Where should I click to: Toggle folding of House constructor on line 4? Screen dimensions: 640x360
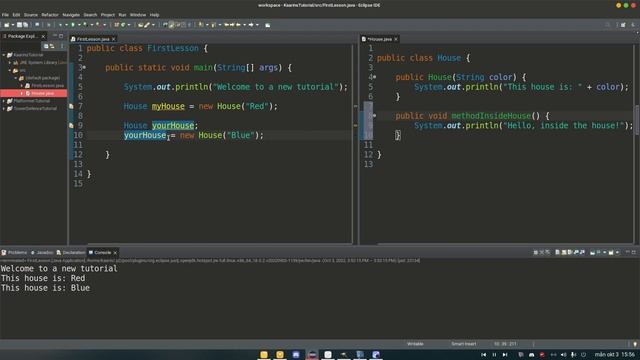(375, 77)
